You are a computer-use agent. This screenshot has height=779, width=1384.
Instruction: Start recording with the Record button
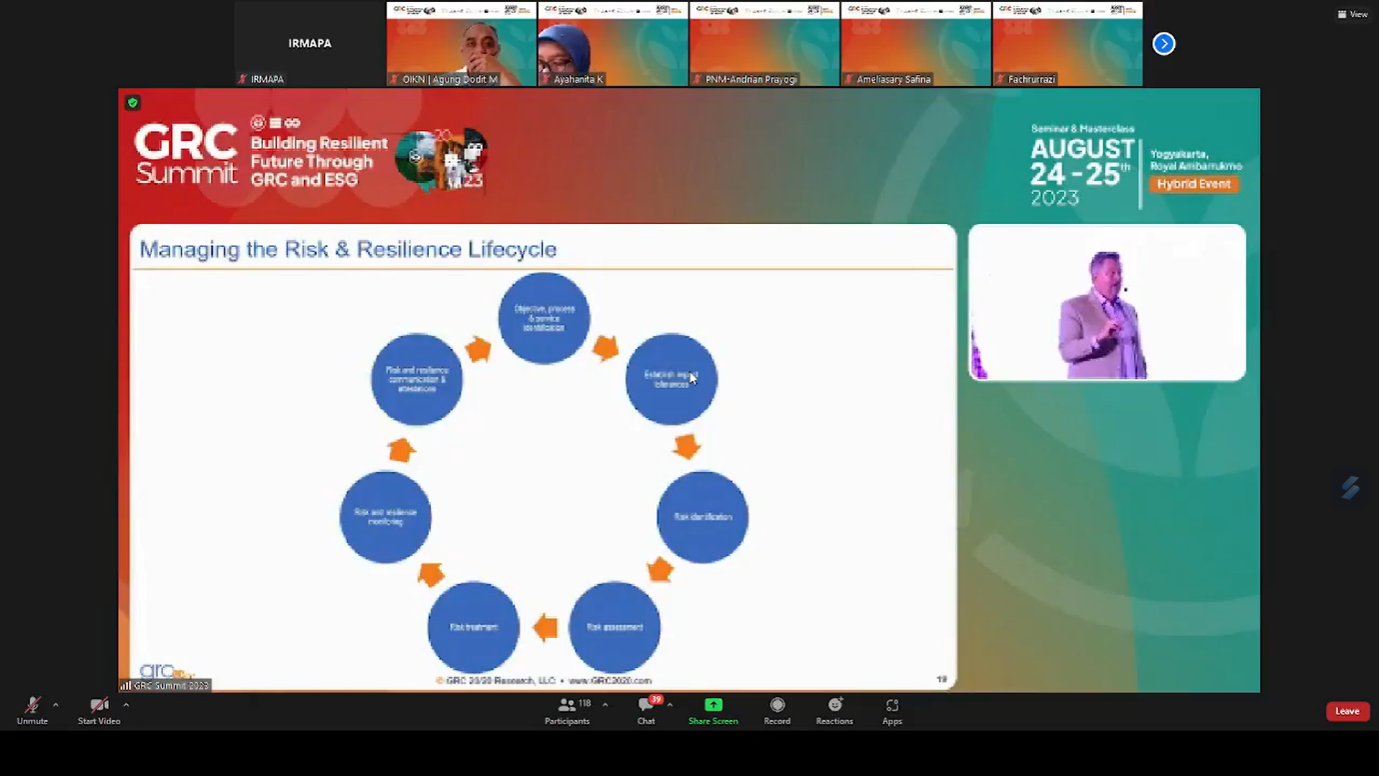777,708
